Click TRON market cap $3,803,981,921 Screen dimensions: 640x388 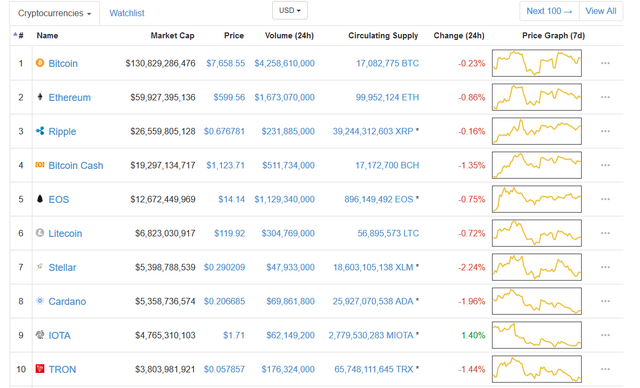pos(165,369)
